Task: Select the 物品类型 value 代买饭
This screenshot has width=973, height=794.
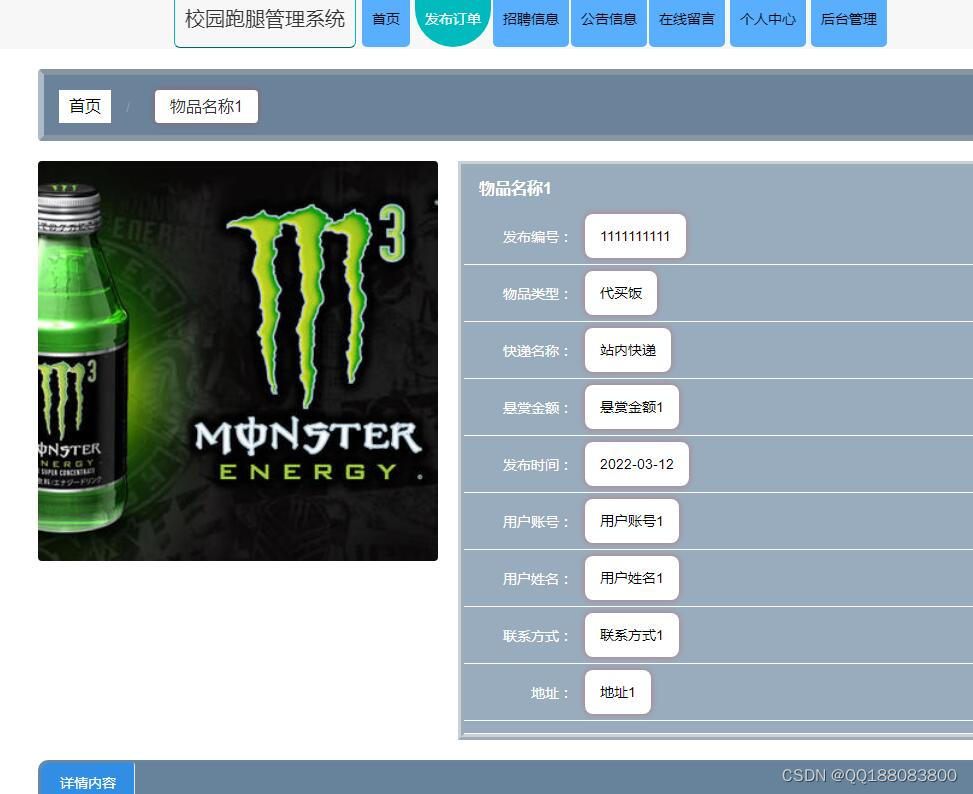Action: click(621, 293)
